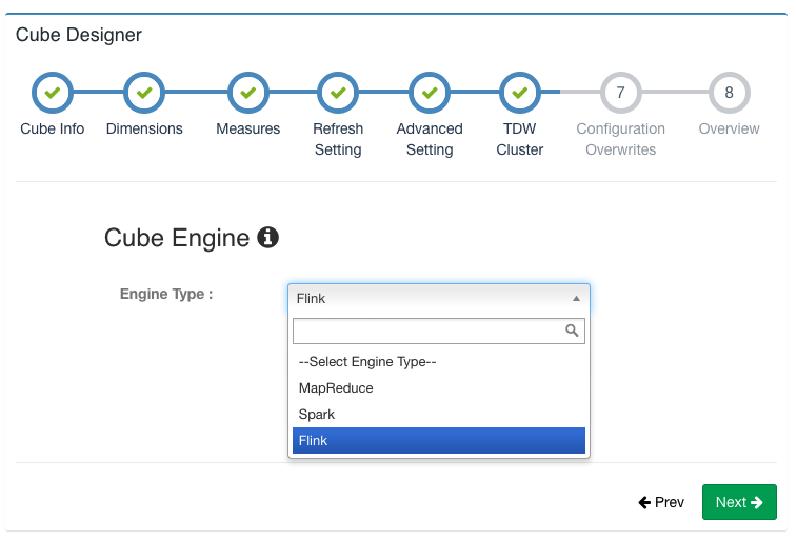The image size is (797, 541).
Task: Click the TDW Cluster step circle
Action: (519, 93)
